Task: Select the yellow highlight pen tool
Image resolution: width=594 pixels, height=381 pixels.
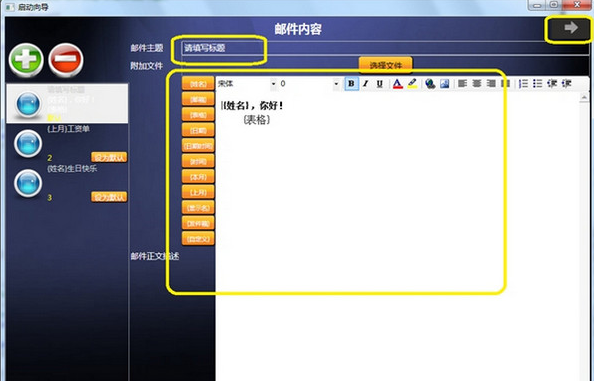Action: coord(412,83)
